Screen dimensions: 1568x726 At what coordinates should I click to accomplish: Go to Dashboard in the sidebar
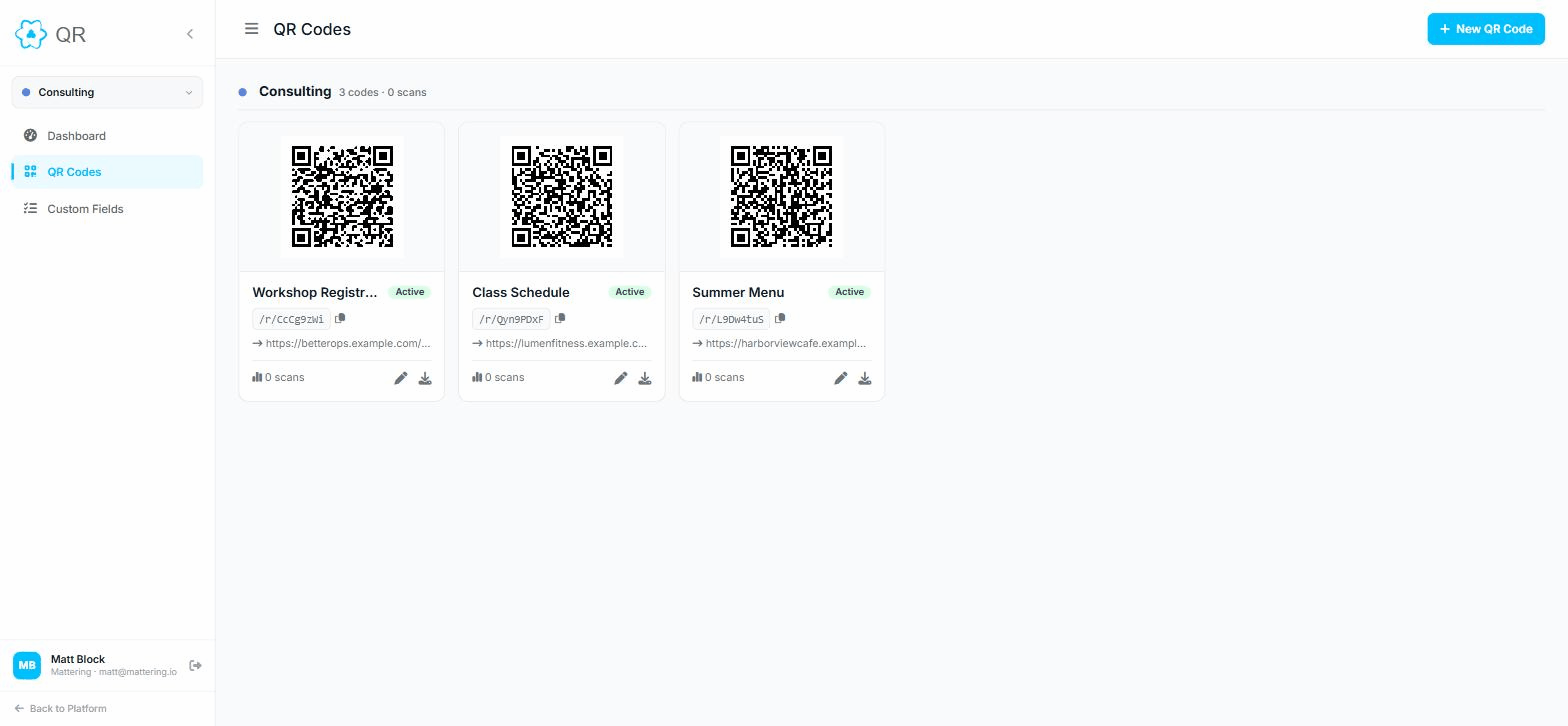coord(107,136)
